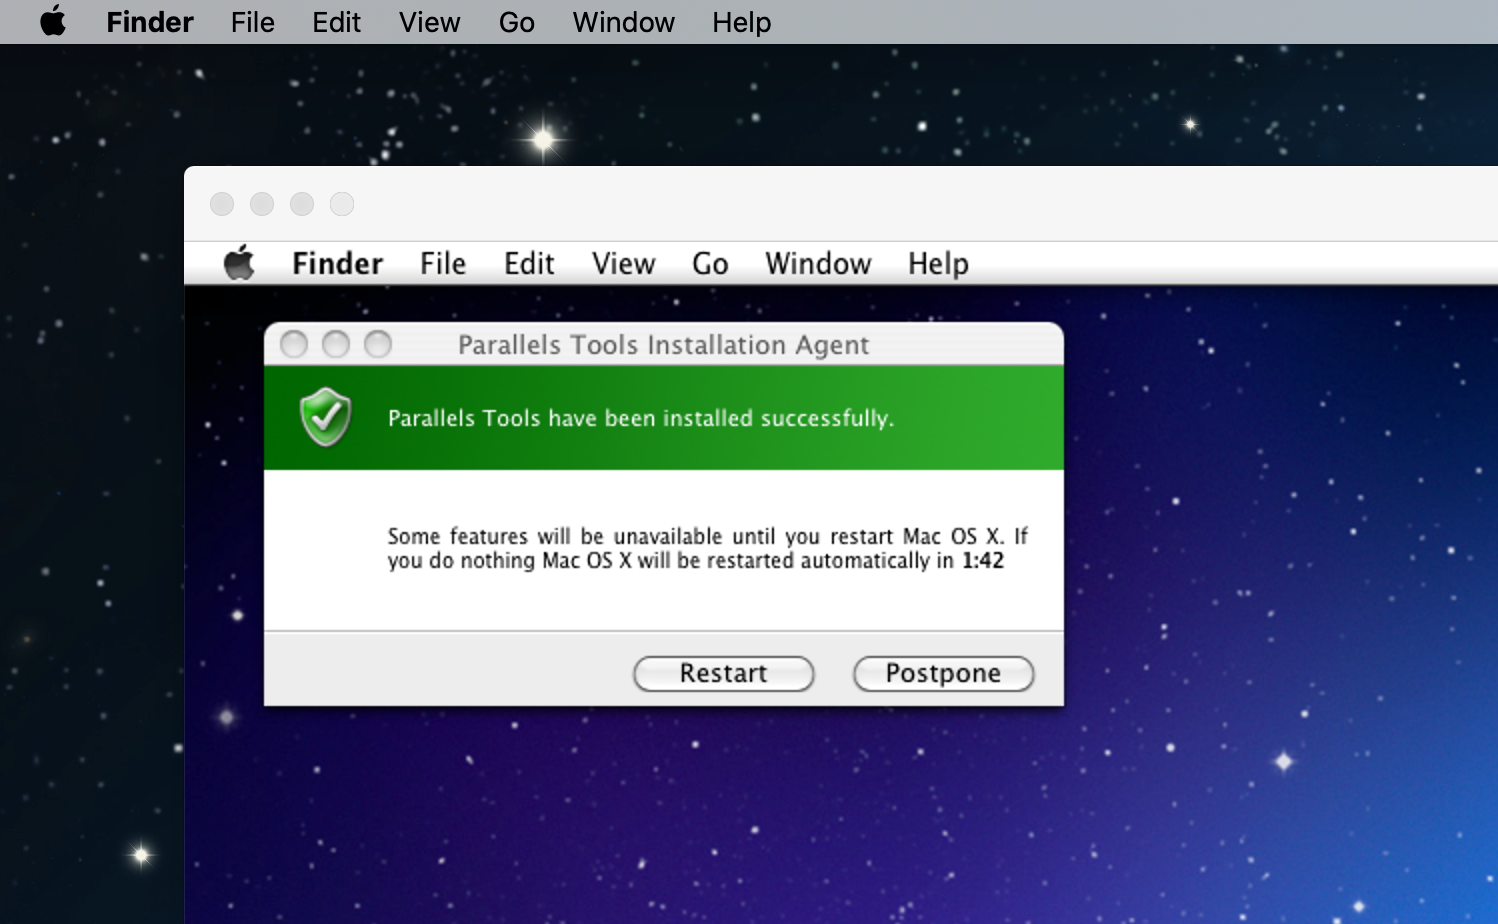1498x924 pixels.
Task: Open the host Go menu
Action: 517,22
